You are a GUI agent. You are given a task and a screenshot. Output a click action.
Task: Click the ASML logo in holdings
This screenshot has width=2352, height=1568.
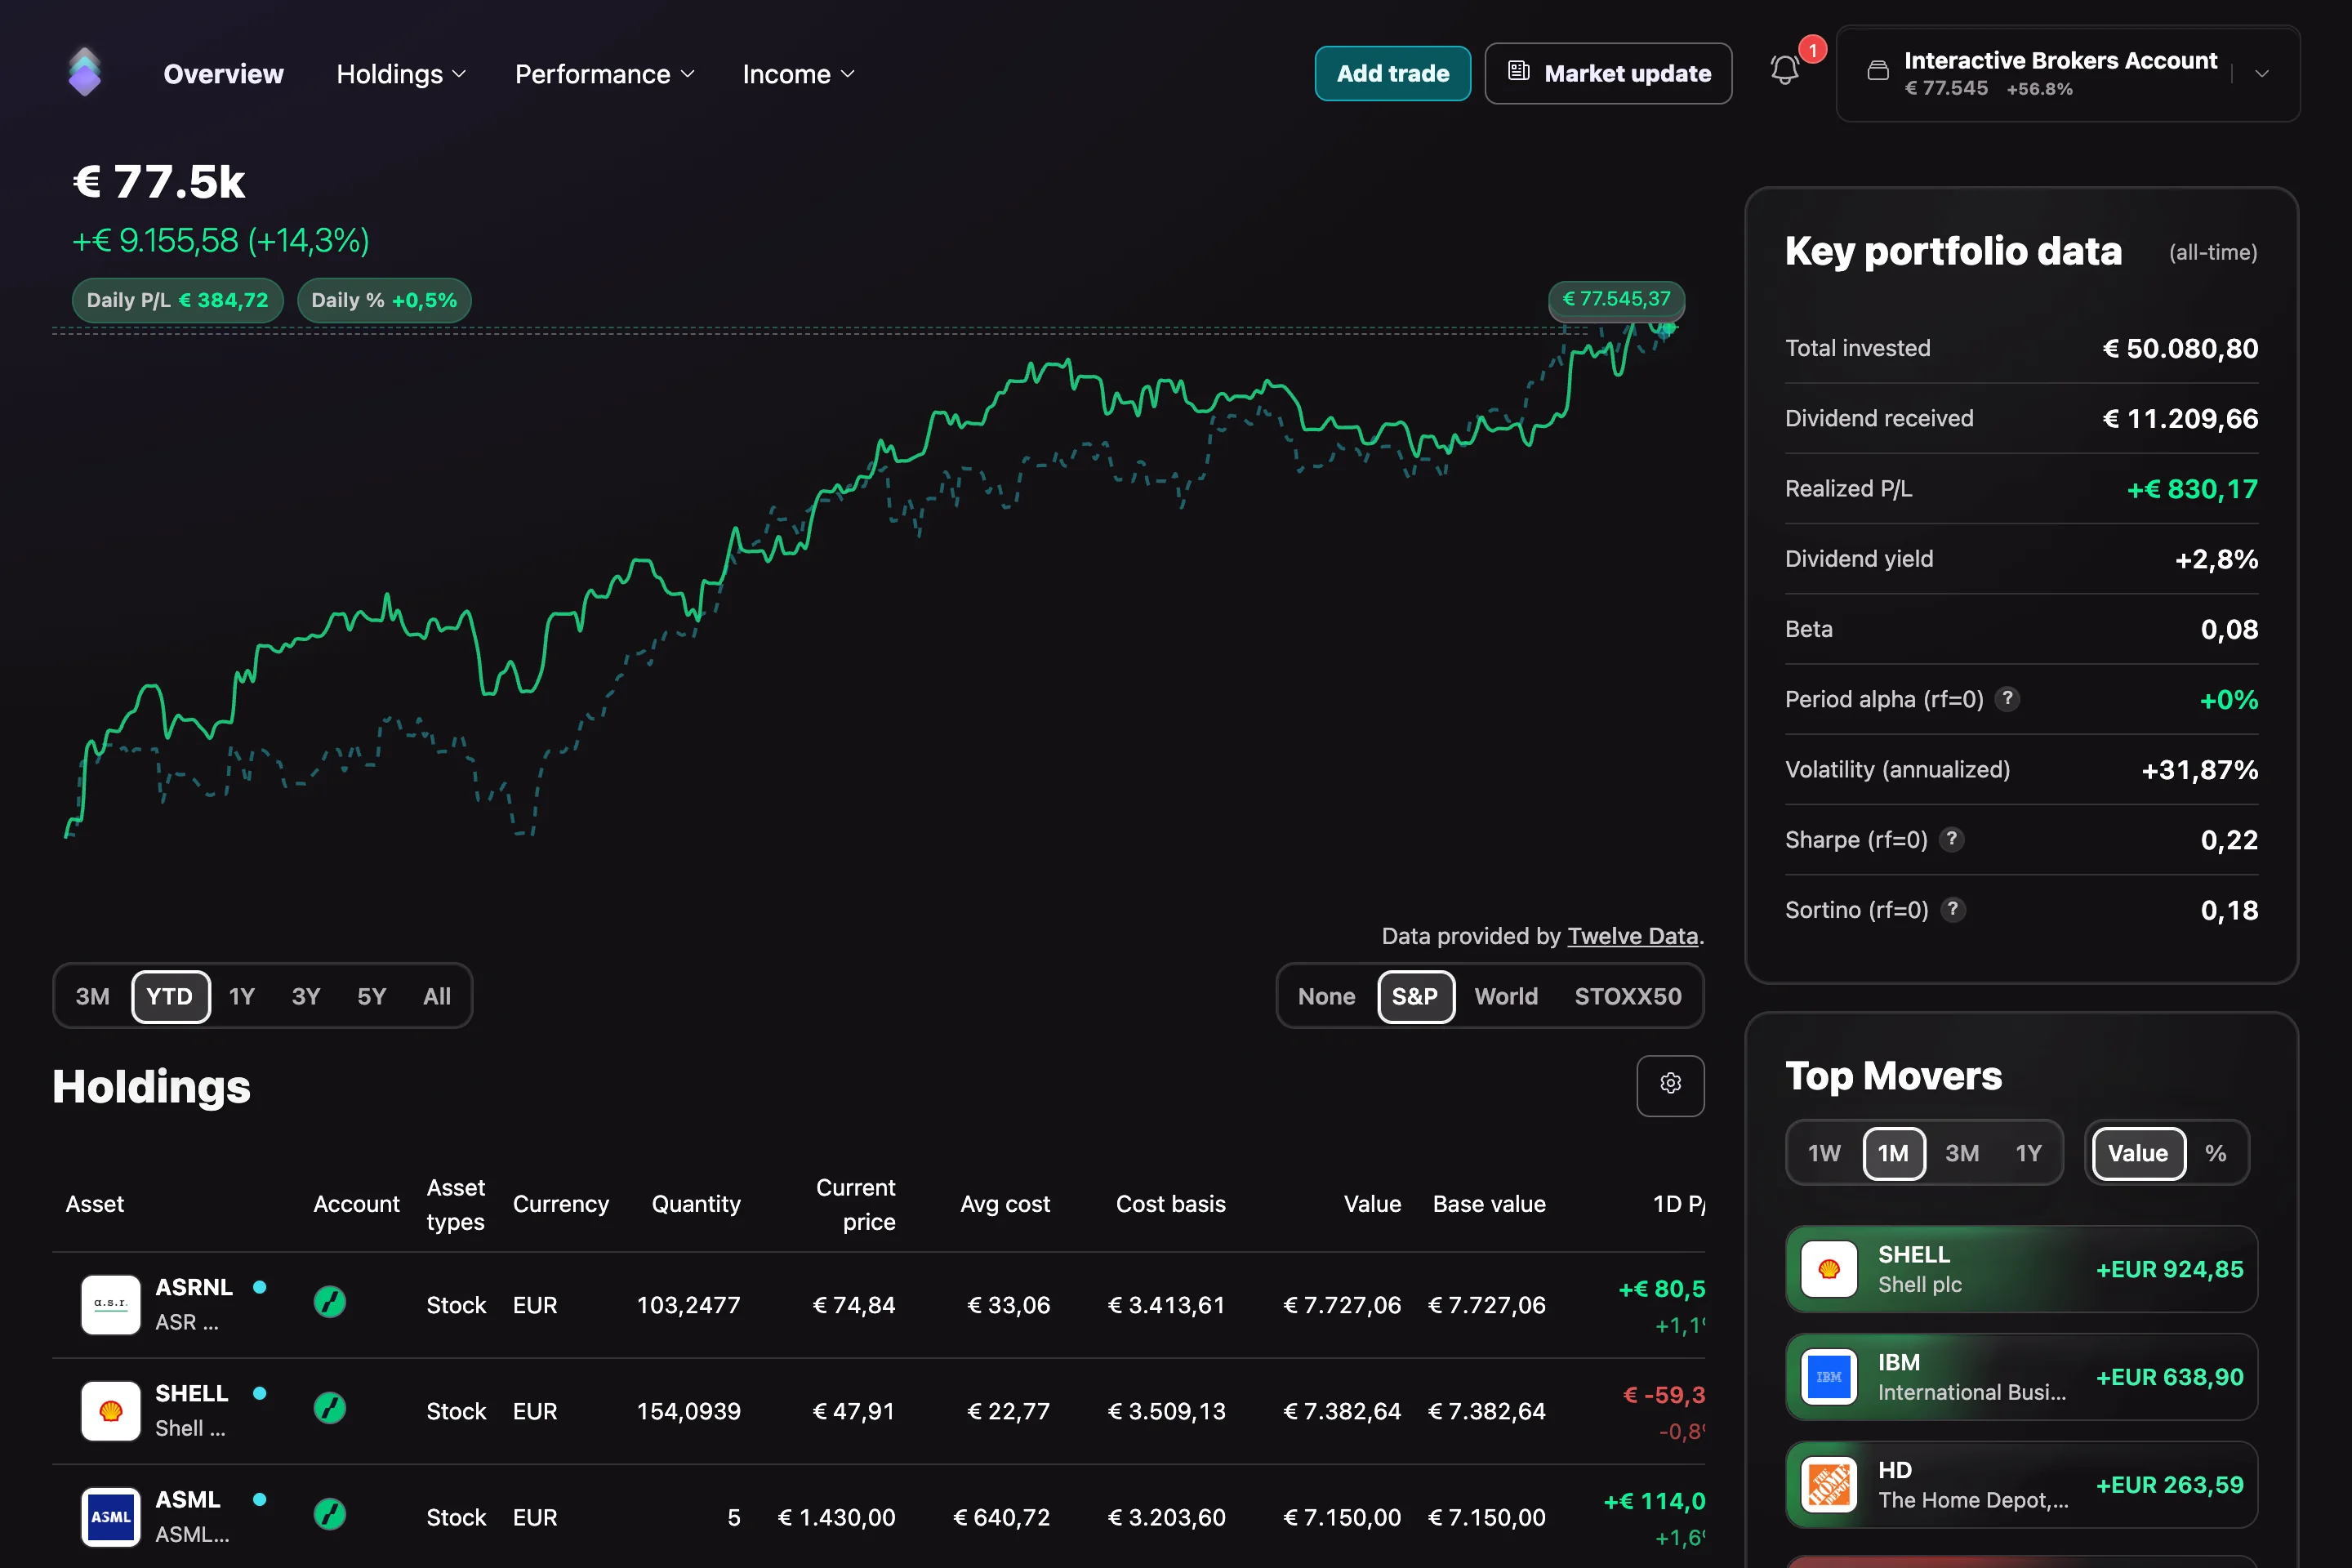pos(110,1516)
